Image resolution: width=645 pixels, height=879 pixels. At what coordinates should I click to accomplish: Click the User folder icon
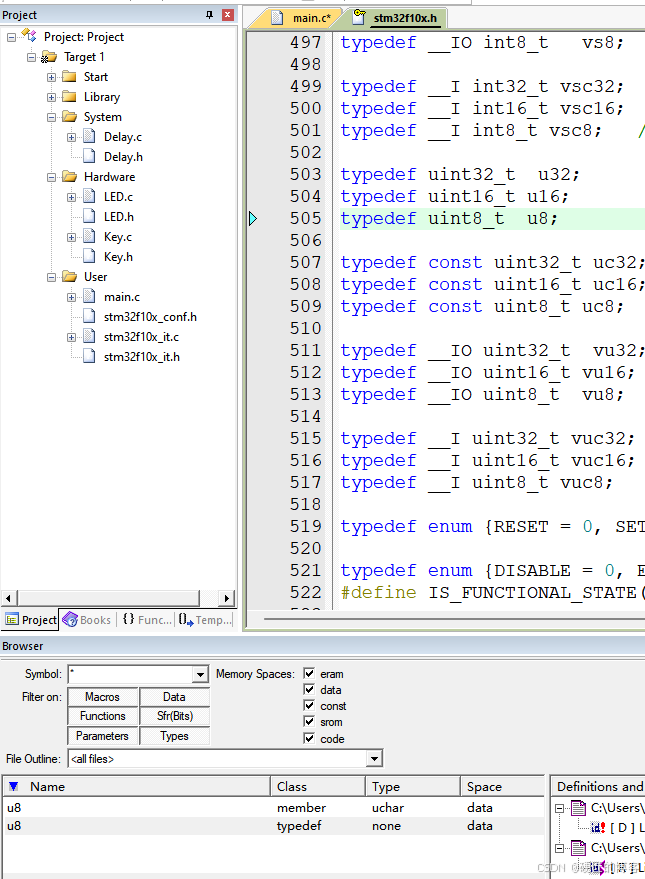pos(69,276)
